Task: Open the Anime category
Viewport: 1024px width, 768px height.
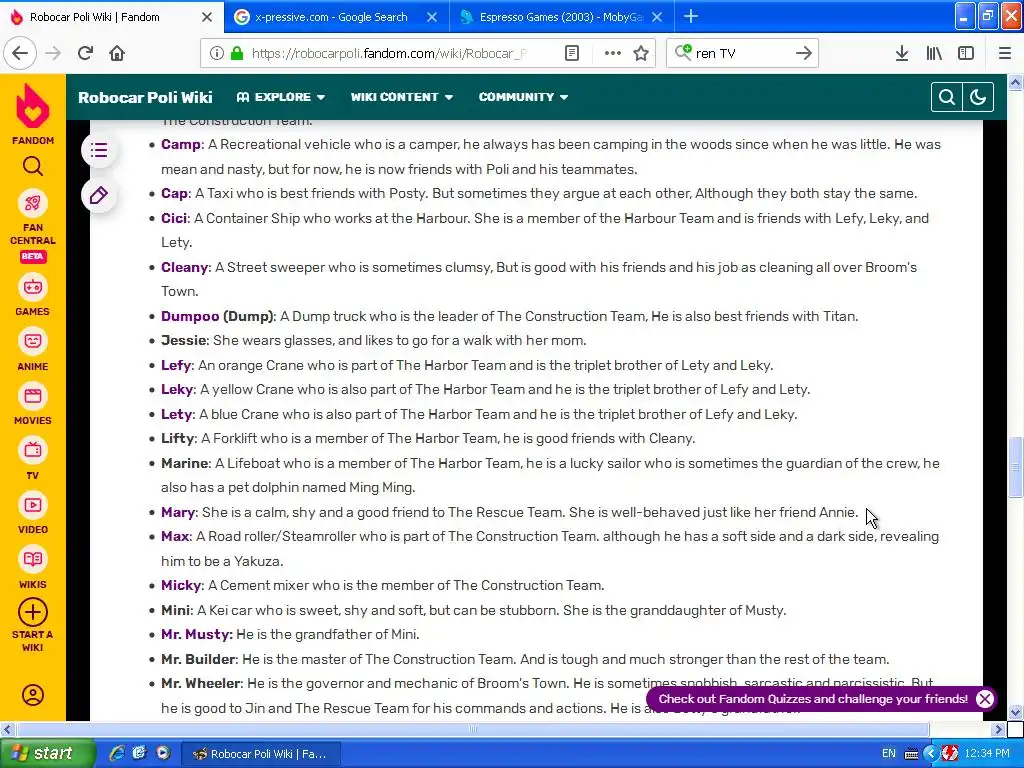Action: (33, 351)
